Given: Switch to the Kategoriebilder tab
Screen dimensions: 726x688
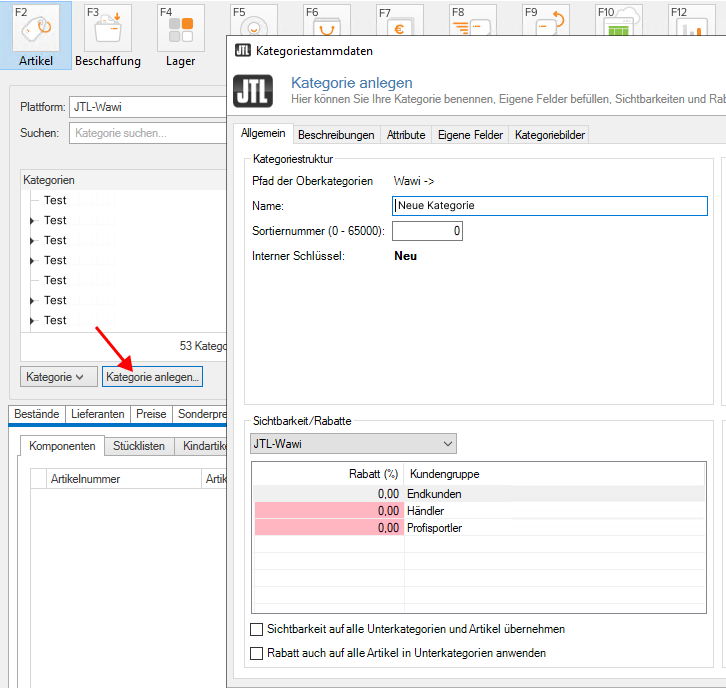Looking at the screenshot, I should 550,135.
